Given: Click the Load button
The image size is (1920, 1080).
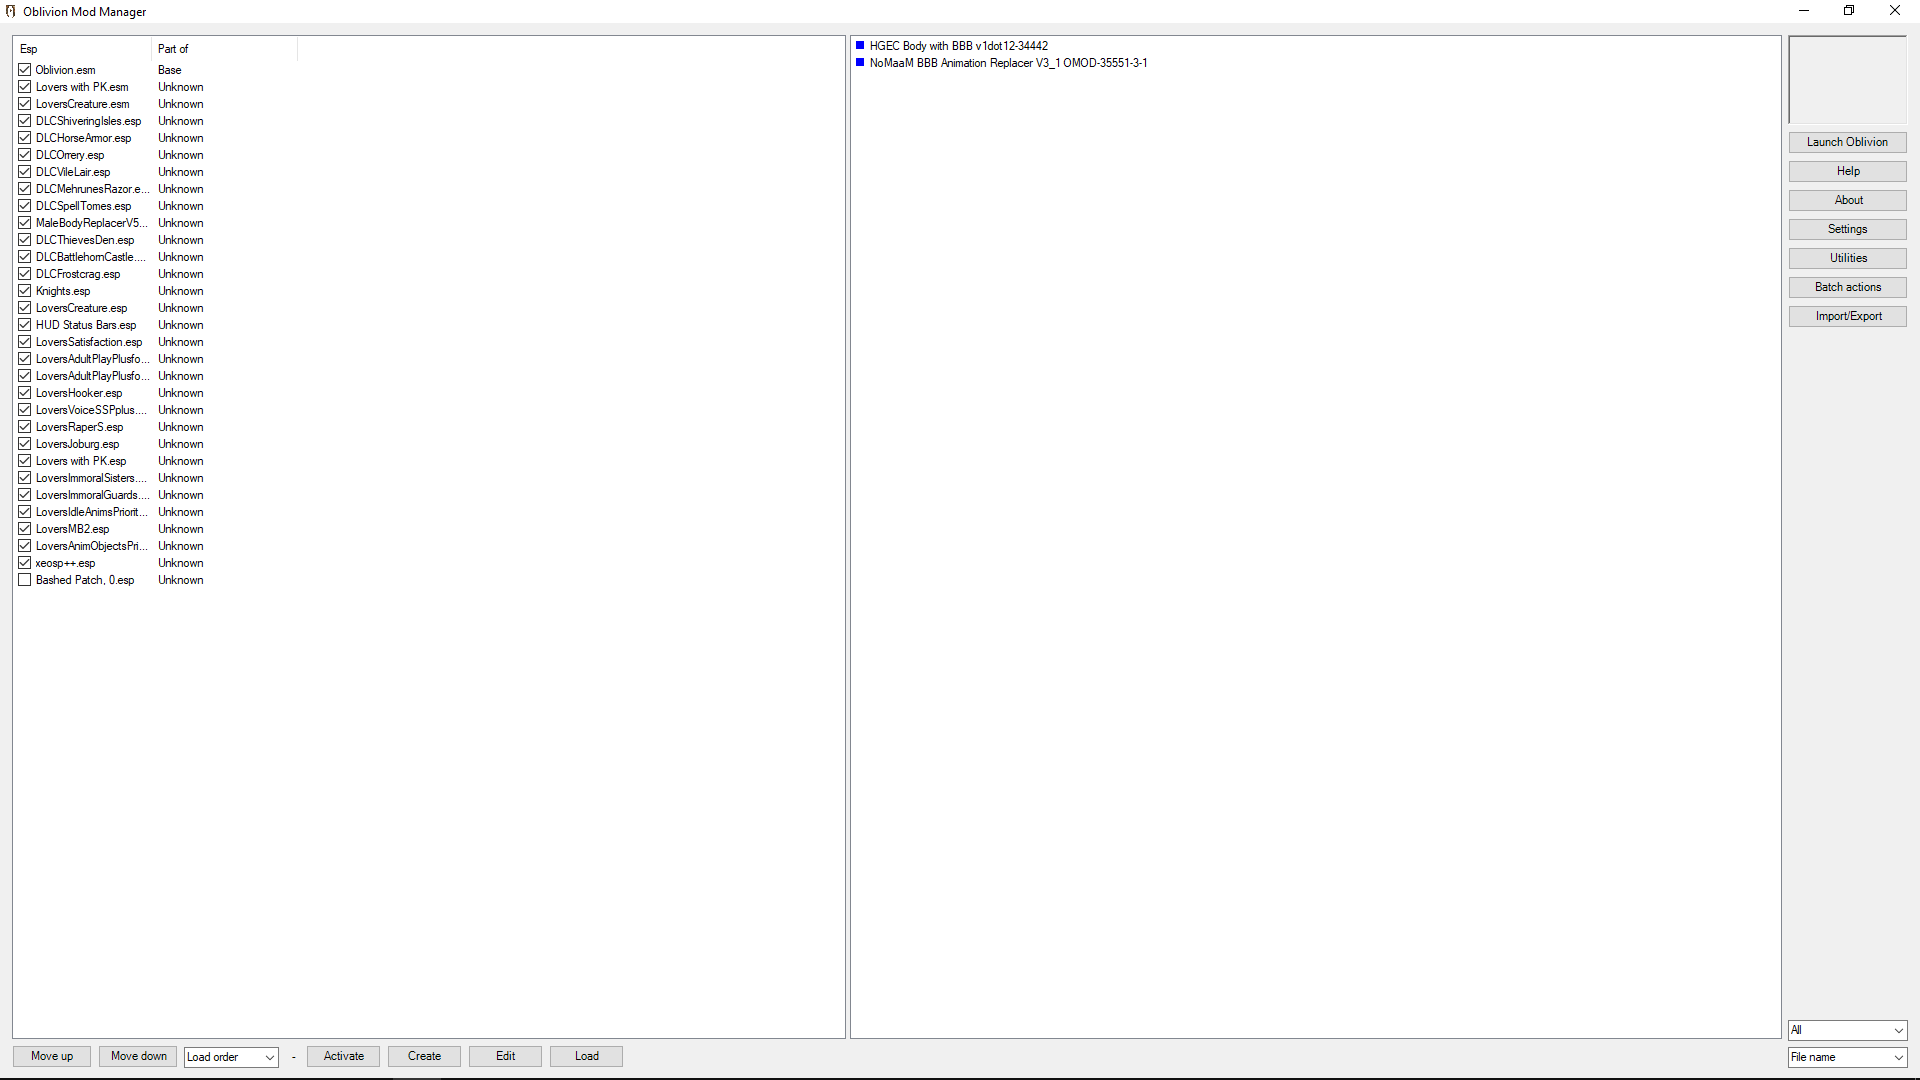Looking at the screenshot, I should (586, 1056).
